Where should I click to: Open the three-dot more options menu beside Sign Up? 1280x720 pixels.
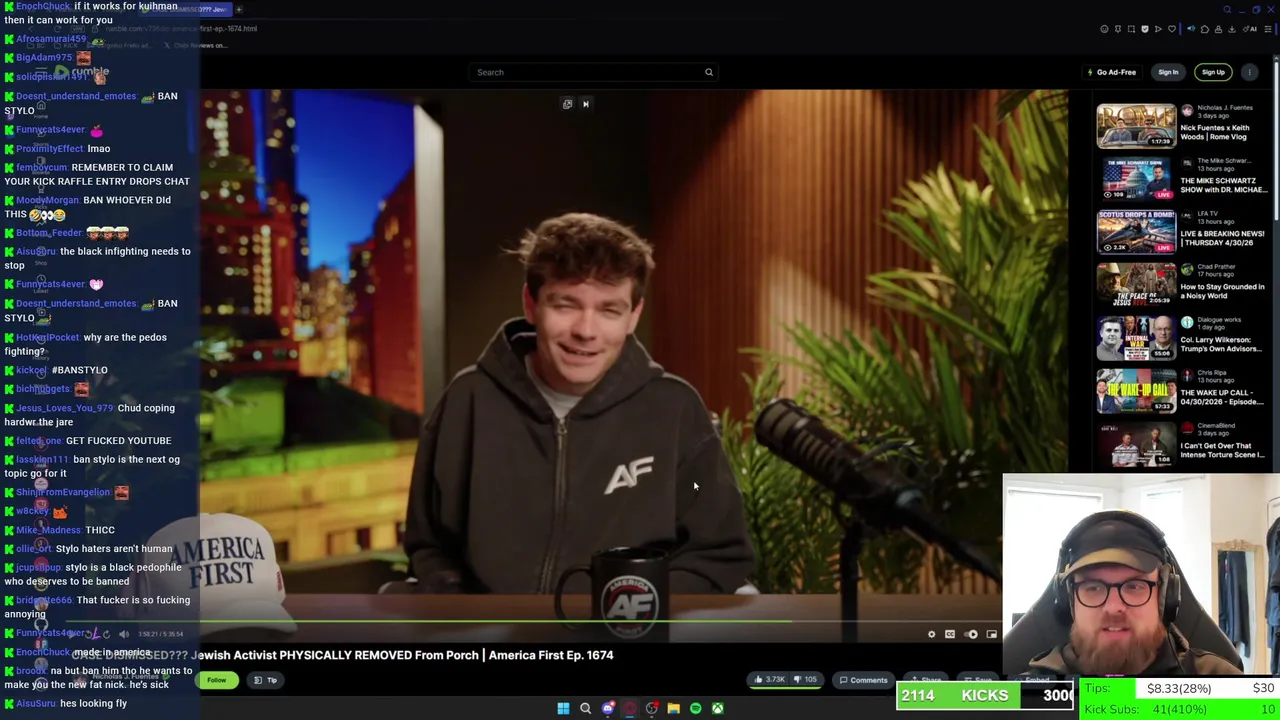[1250, 72]
